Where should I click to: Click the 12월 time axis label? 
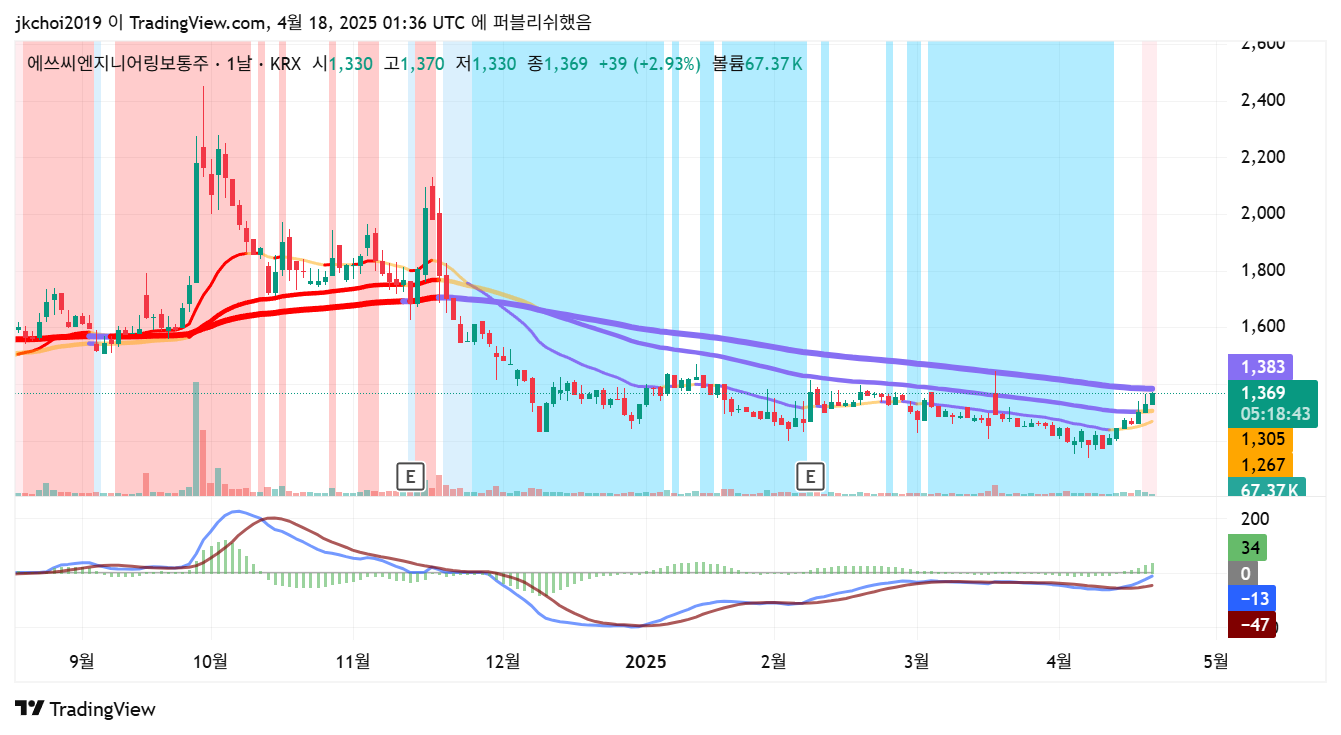click(503, 661)
